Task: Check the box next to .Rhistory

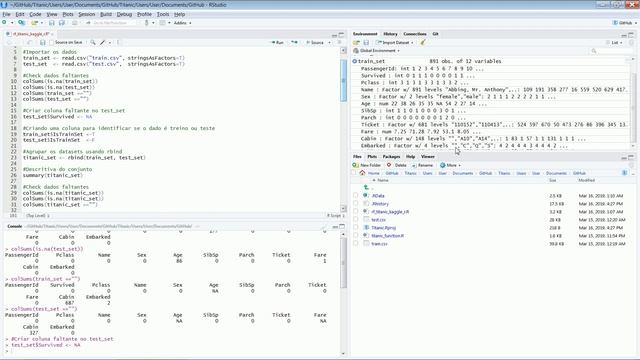Action: (356, 204)
